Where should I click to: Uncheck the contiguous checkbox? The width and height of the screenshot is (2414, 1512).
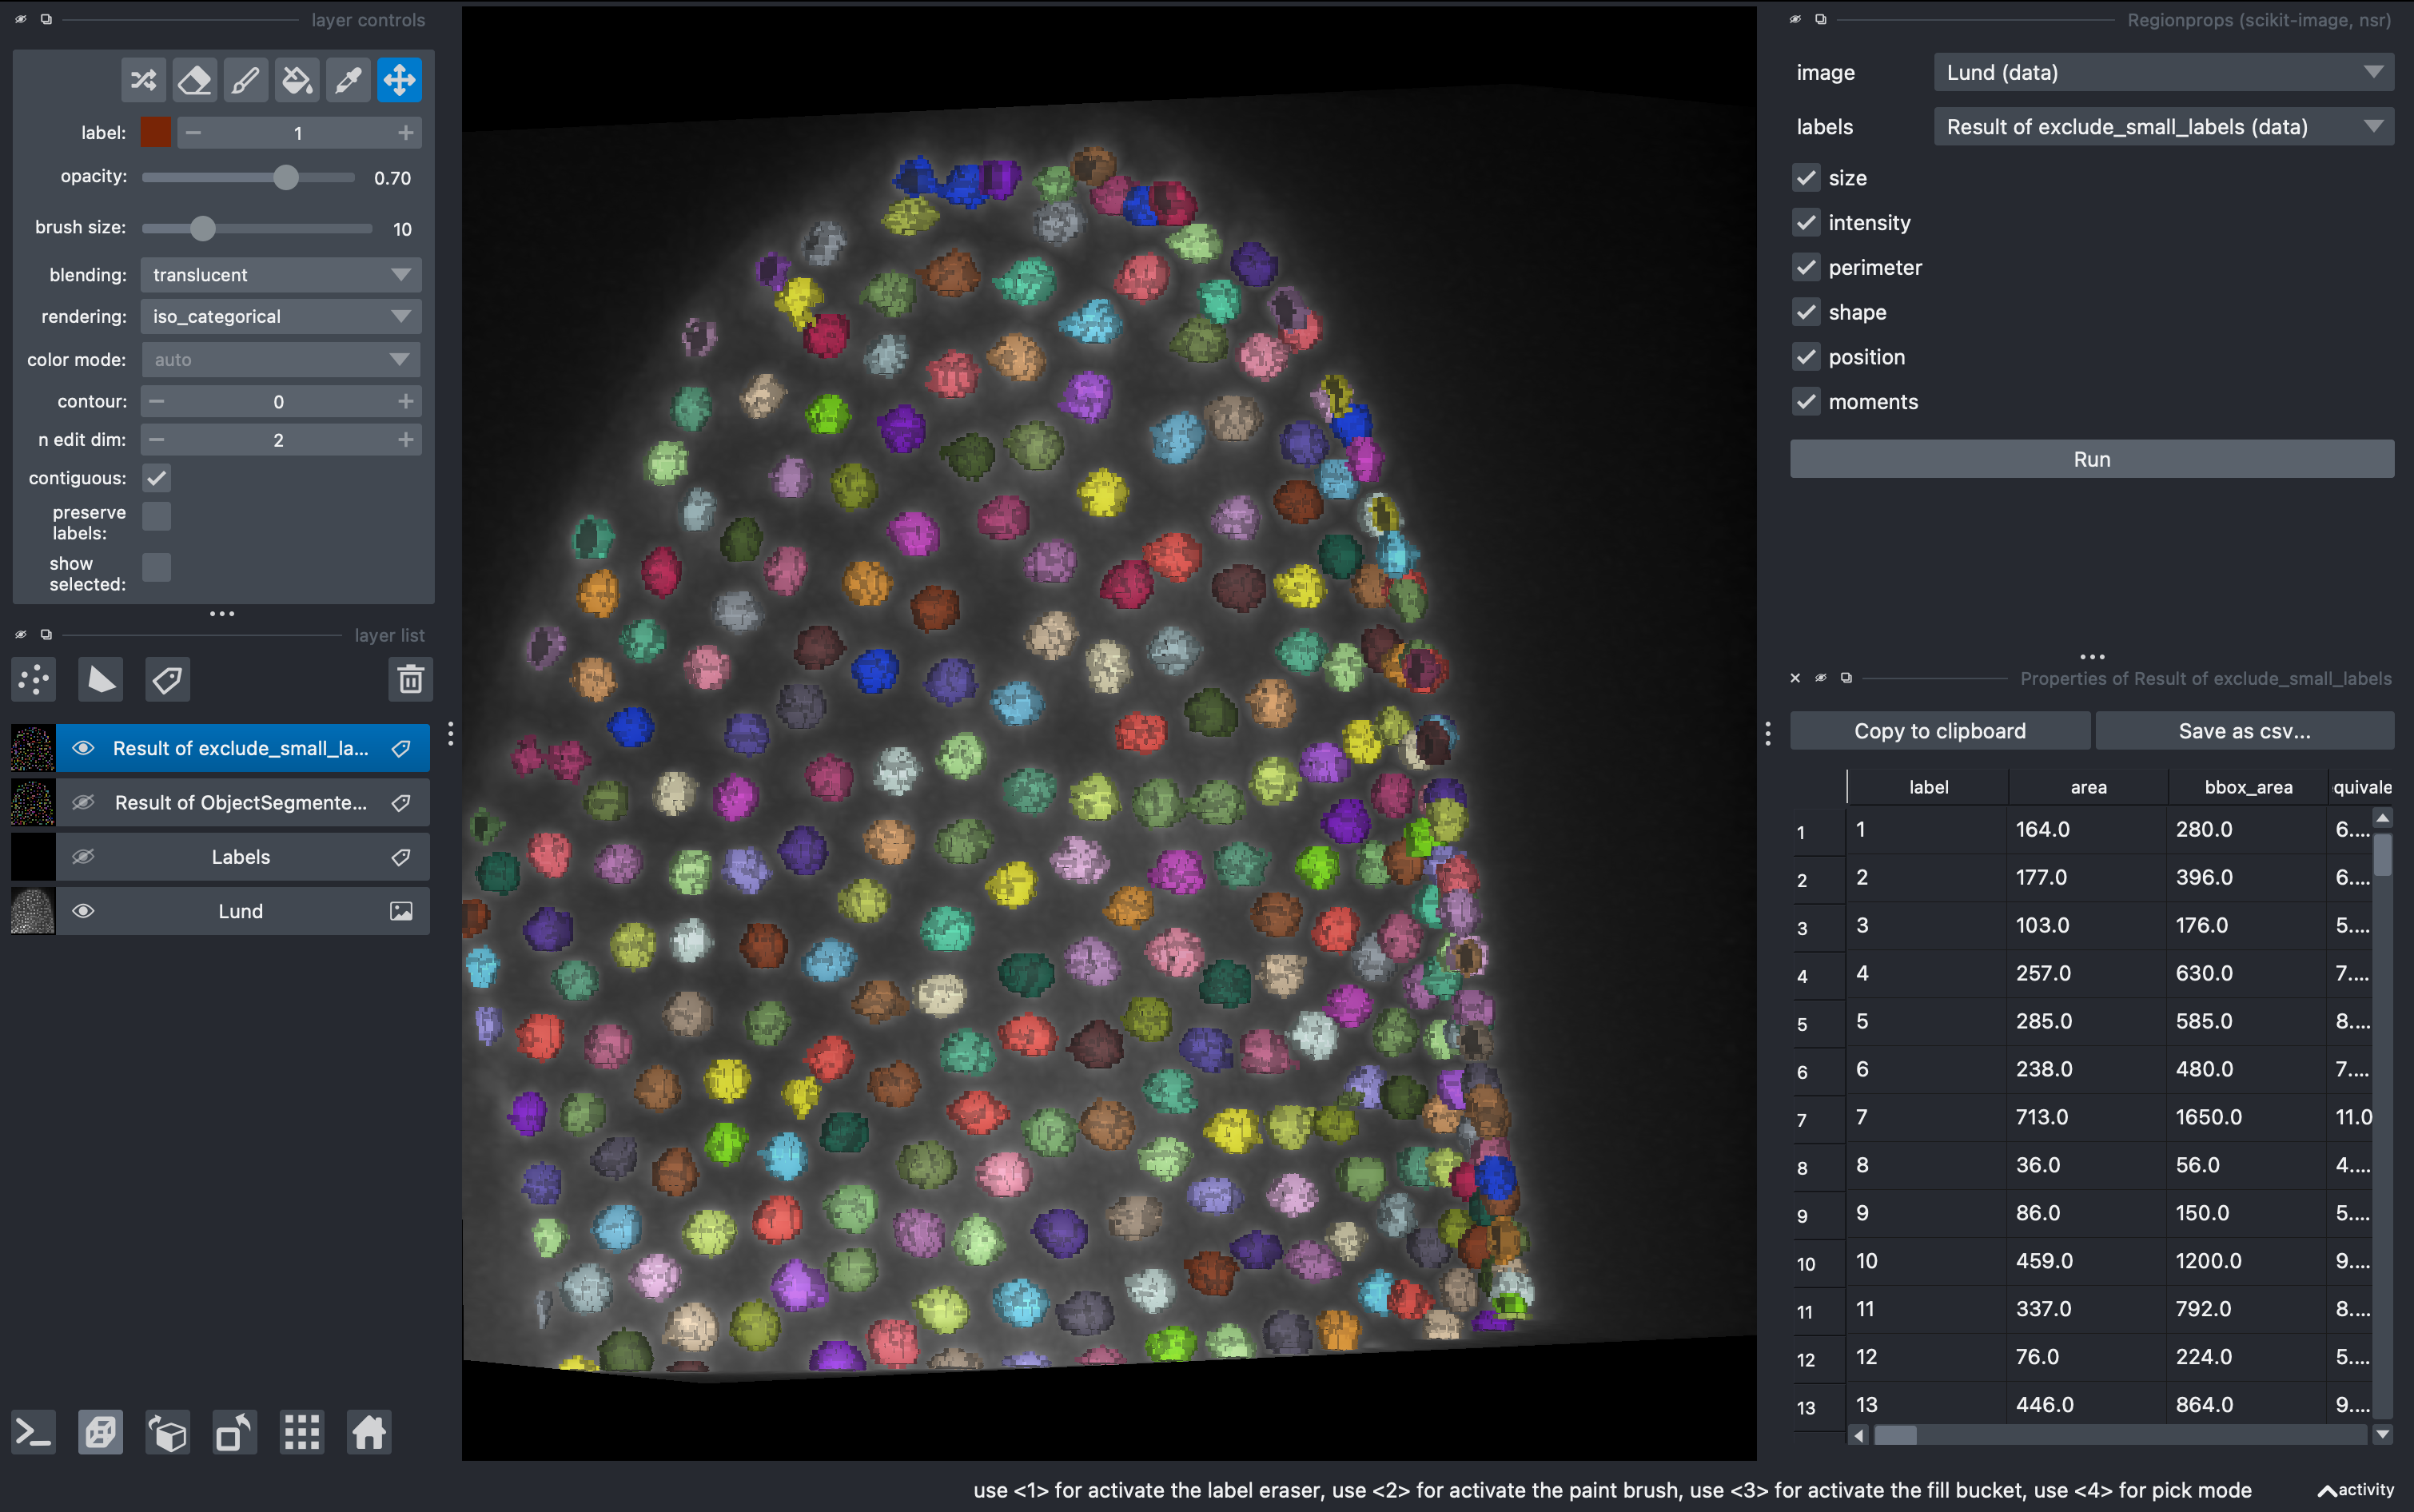coord(157,478)
